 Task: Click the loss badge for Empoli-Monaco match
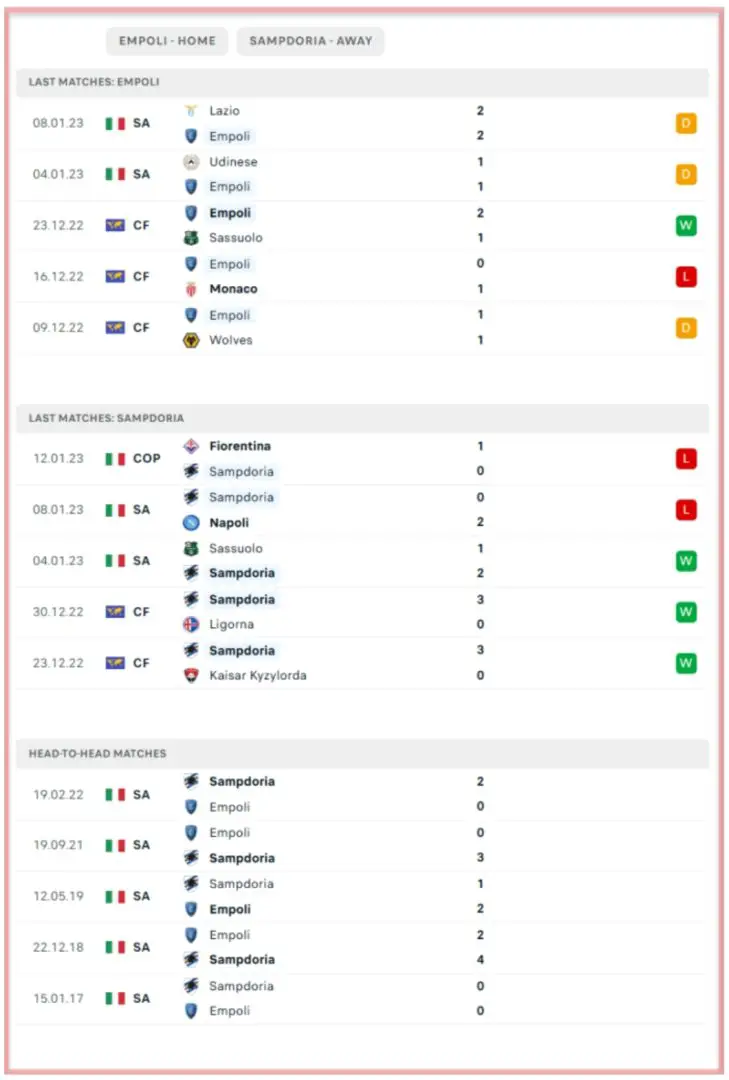click(685, 277)
